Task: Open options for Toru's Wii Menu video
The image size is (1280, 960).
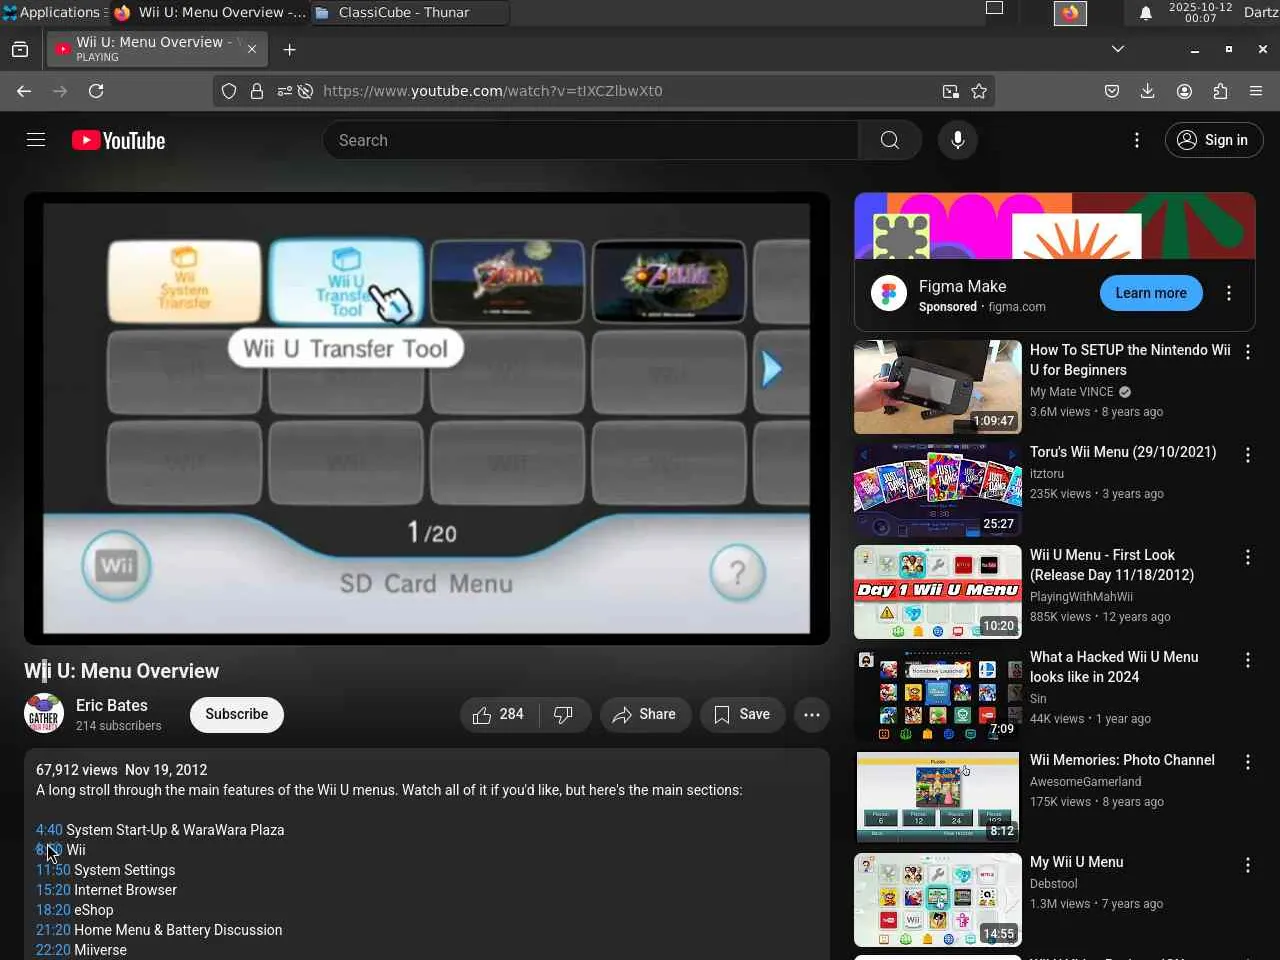Action: [x=1248, y=455]
